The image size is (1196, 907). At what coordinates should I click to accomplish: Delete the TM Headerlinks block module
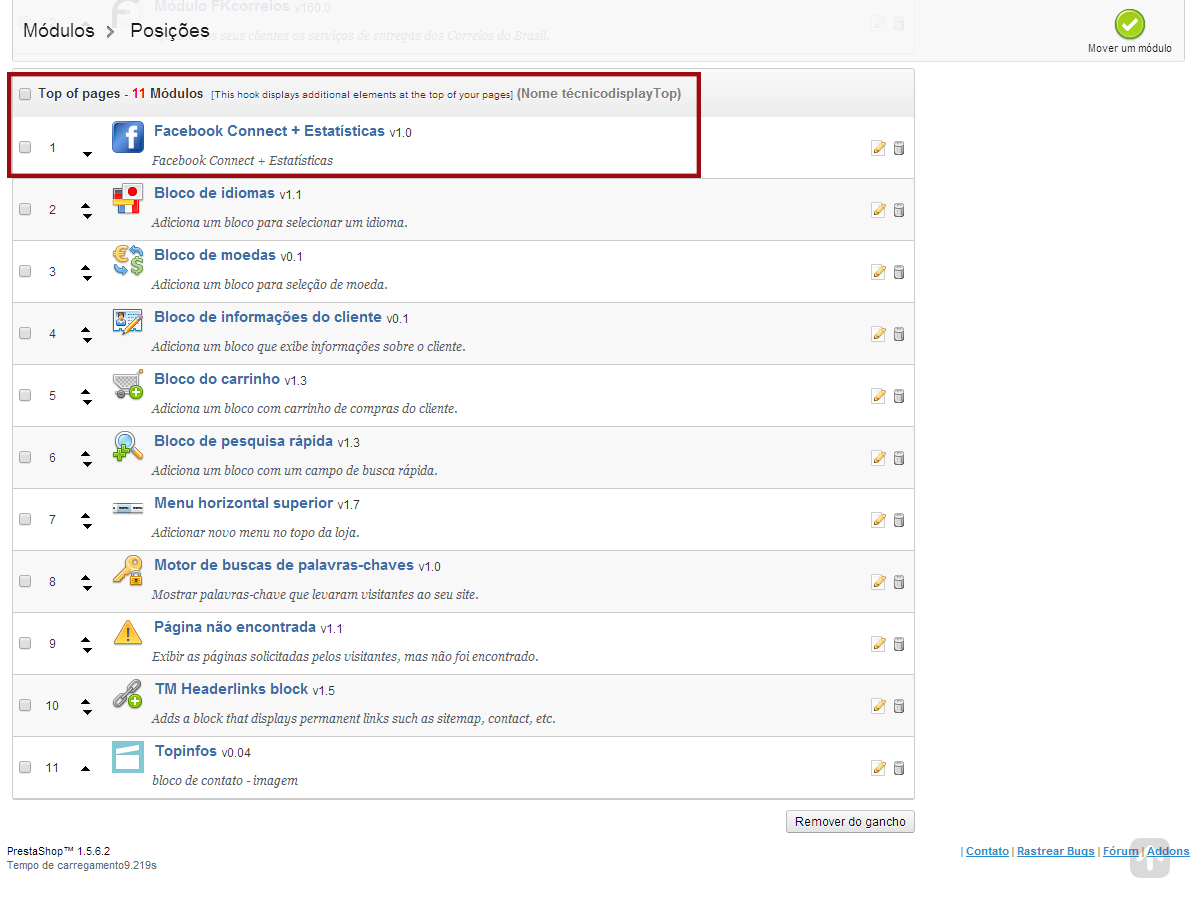point(899,706)
